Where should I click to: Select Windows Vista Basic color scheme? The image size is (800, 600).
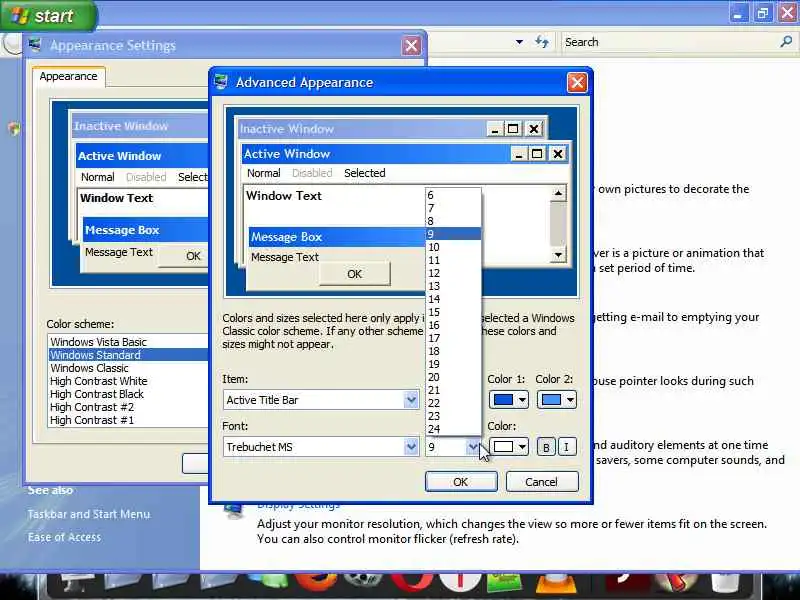click(x=128, y=342)
